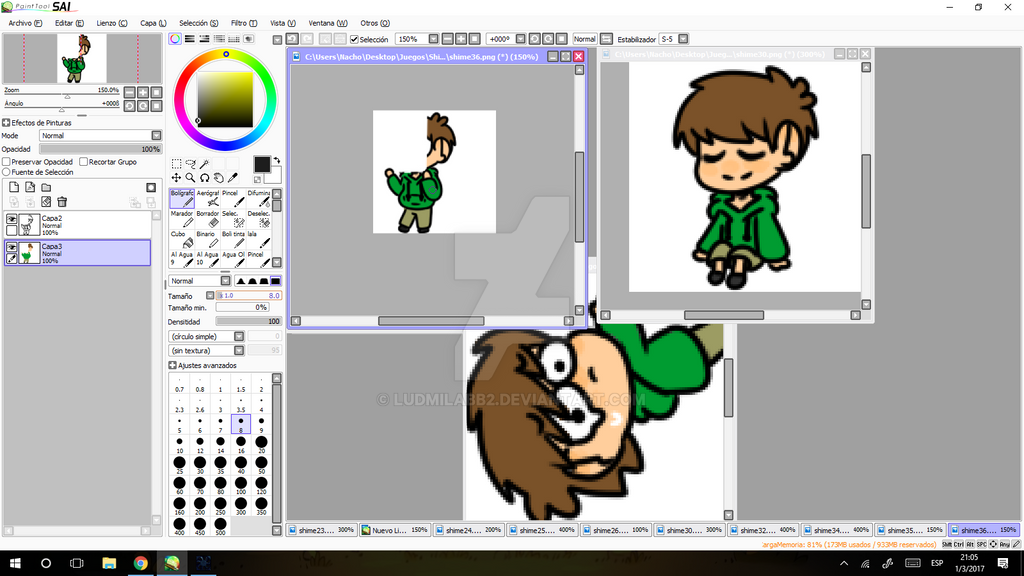
Task: Hide the Capa3 layer
Action: (12, 247)
